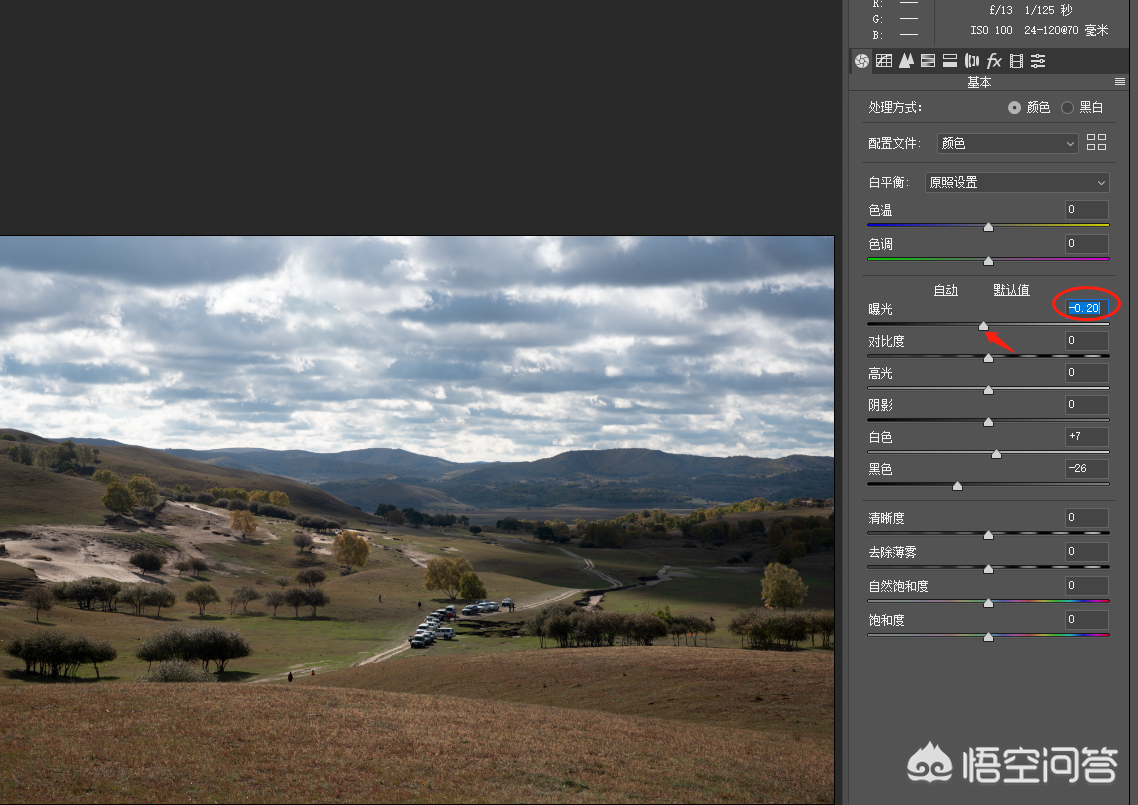
Task: Open the 配置文件 profile dropdown
Action: pos(1007,143)
